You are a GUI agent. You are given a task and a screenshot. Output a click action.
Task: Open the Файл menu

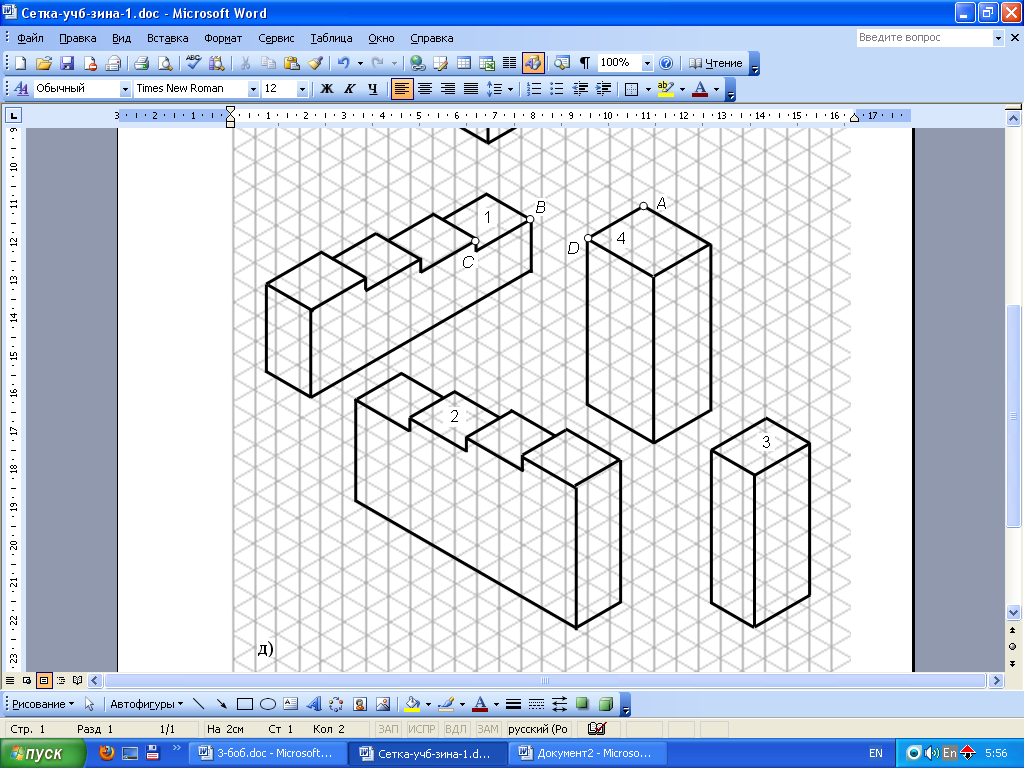pos(30,38)
